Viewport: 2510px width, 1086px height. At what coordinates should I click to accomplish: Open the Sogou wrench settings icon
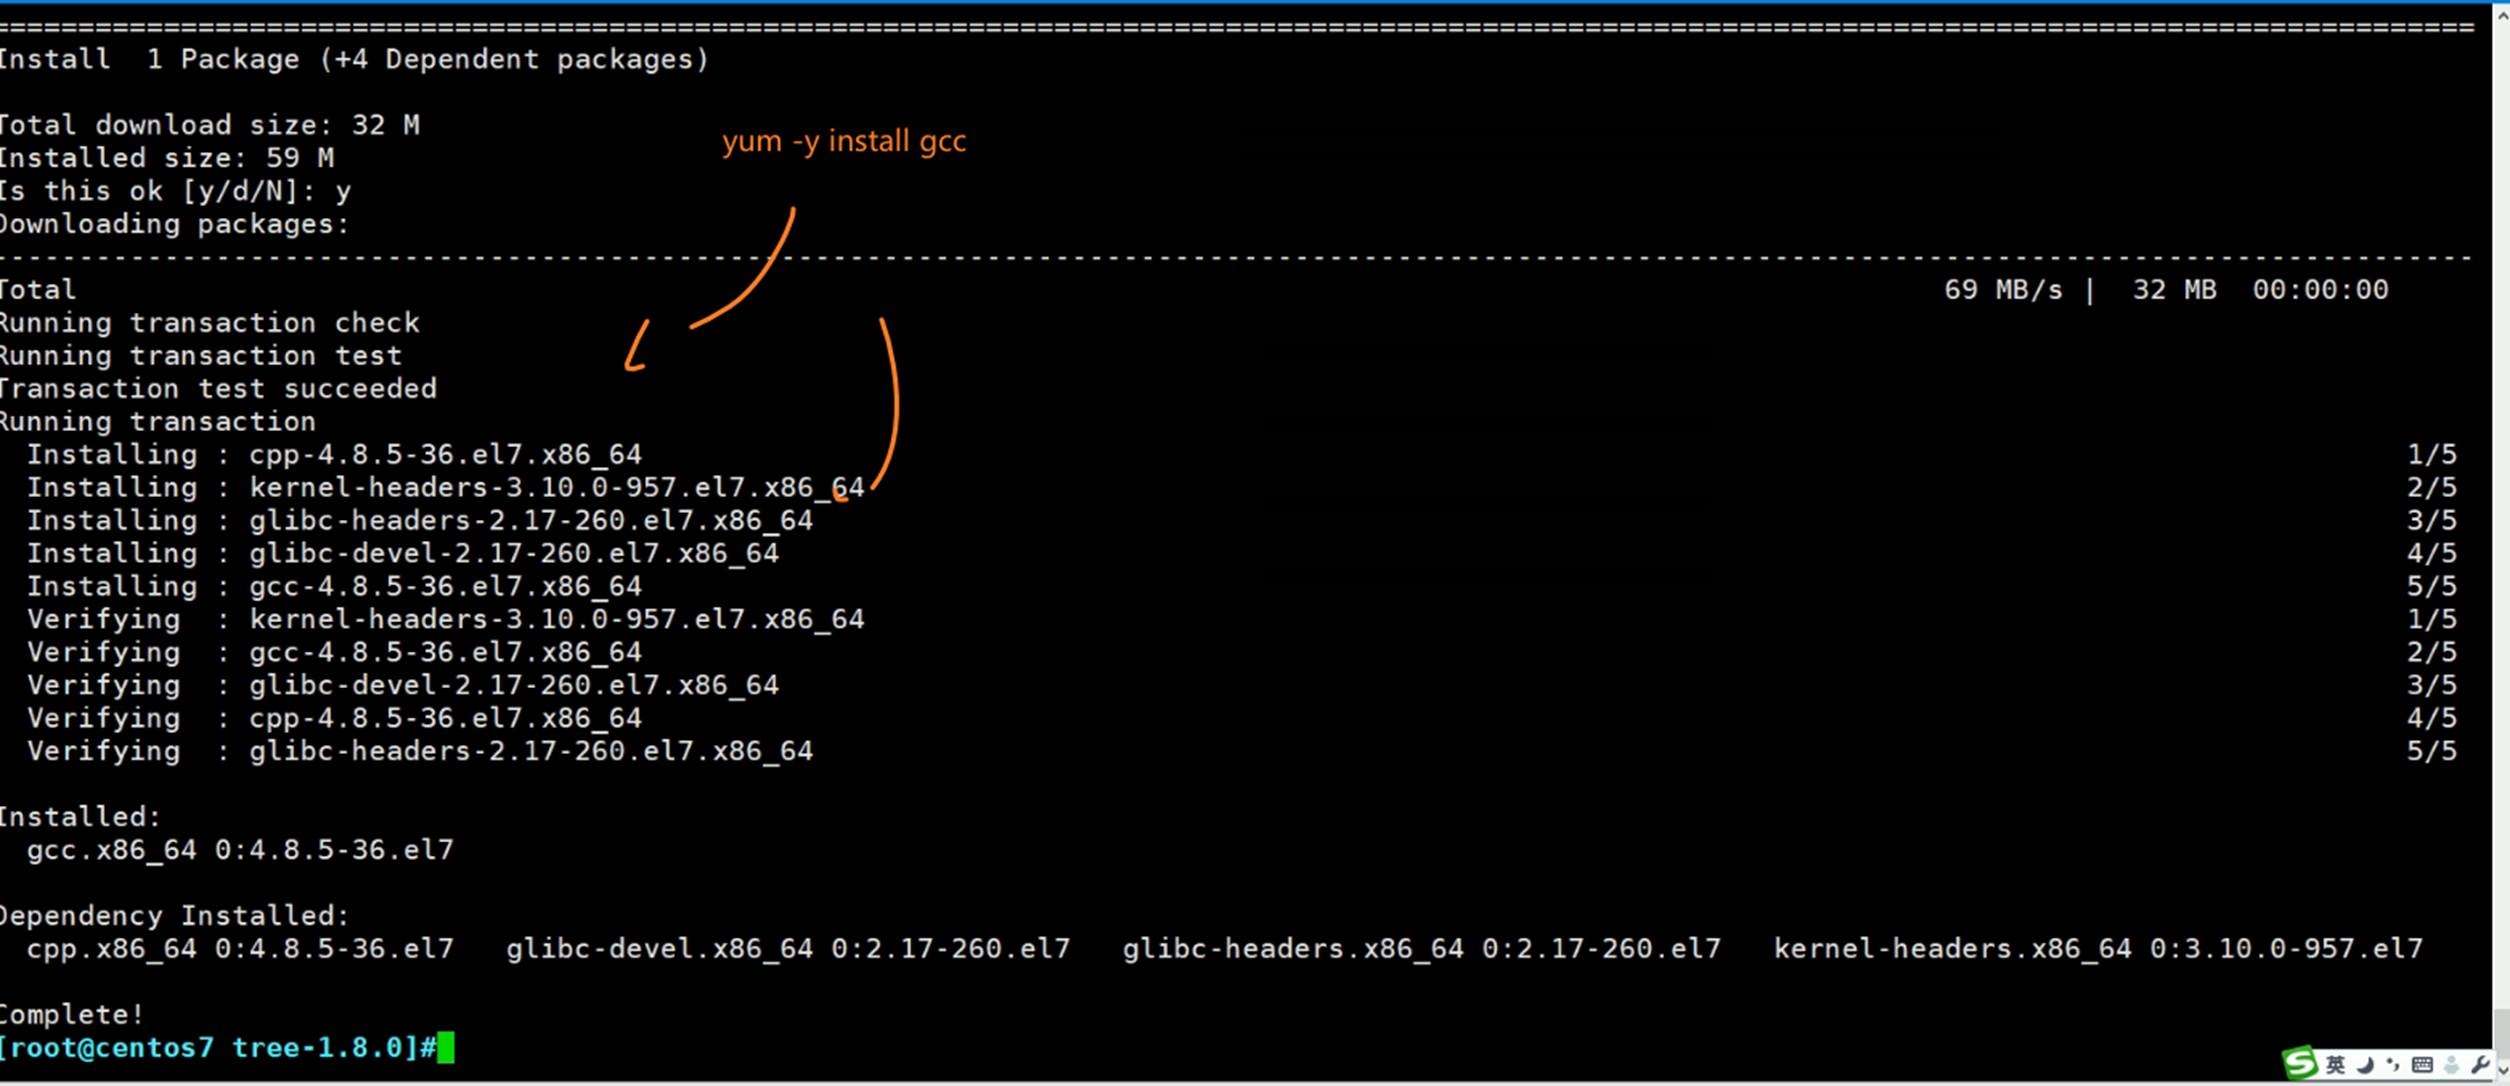point(2480,1065)
